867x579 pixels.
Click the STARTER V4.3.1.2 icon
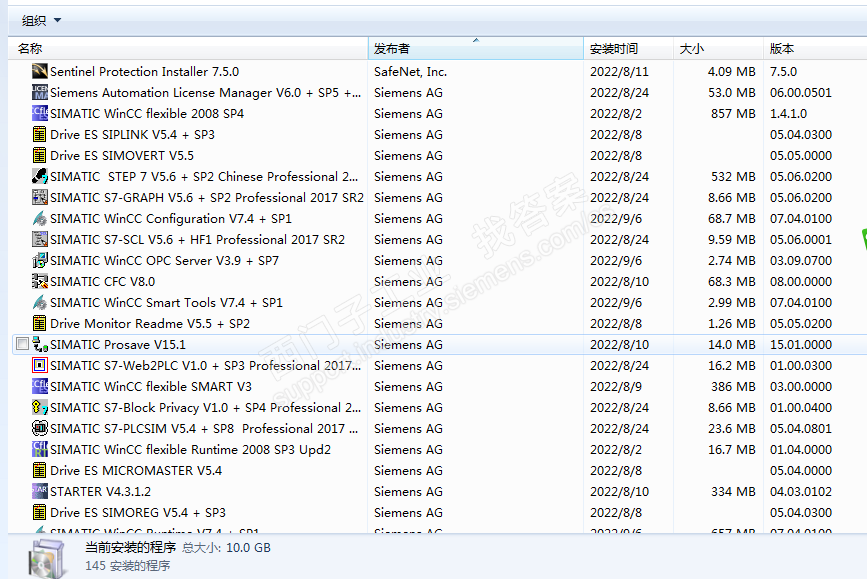pos(40,492)
